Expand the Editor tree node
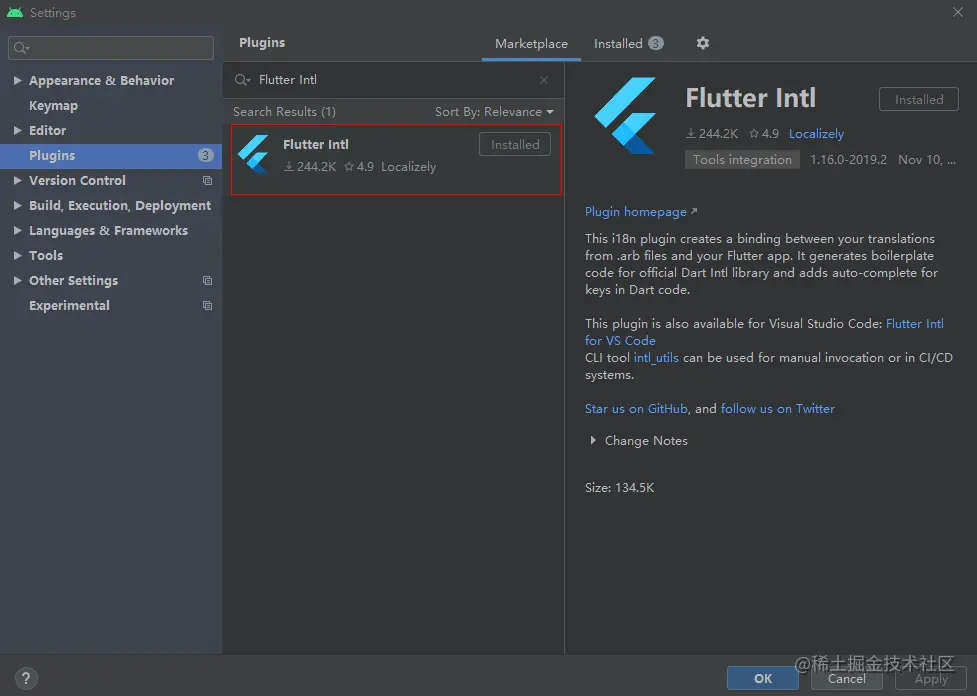 tap(17, 130)
